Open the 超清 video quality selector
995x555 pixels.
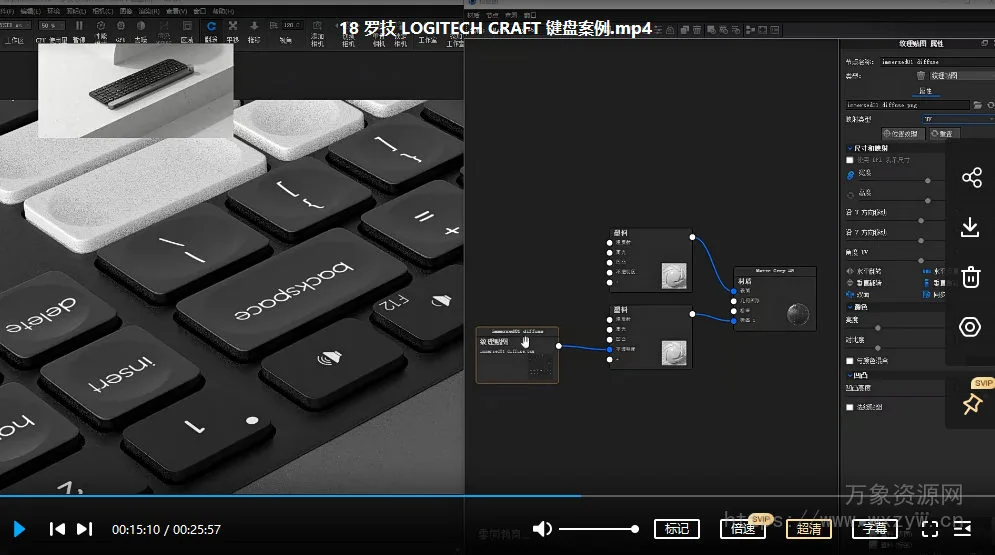pyautogui.click(x=808, y=529)
